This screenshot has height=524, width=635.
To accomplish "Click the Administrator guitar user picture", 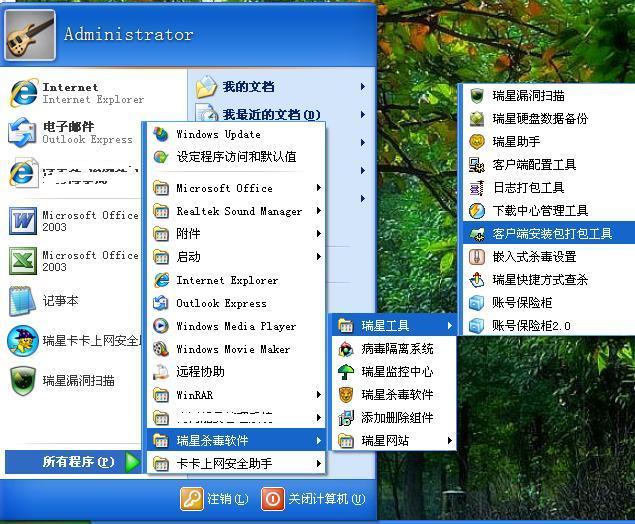I will click(30, 35).
